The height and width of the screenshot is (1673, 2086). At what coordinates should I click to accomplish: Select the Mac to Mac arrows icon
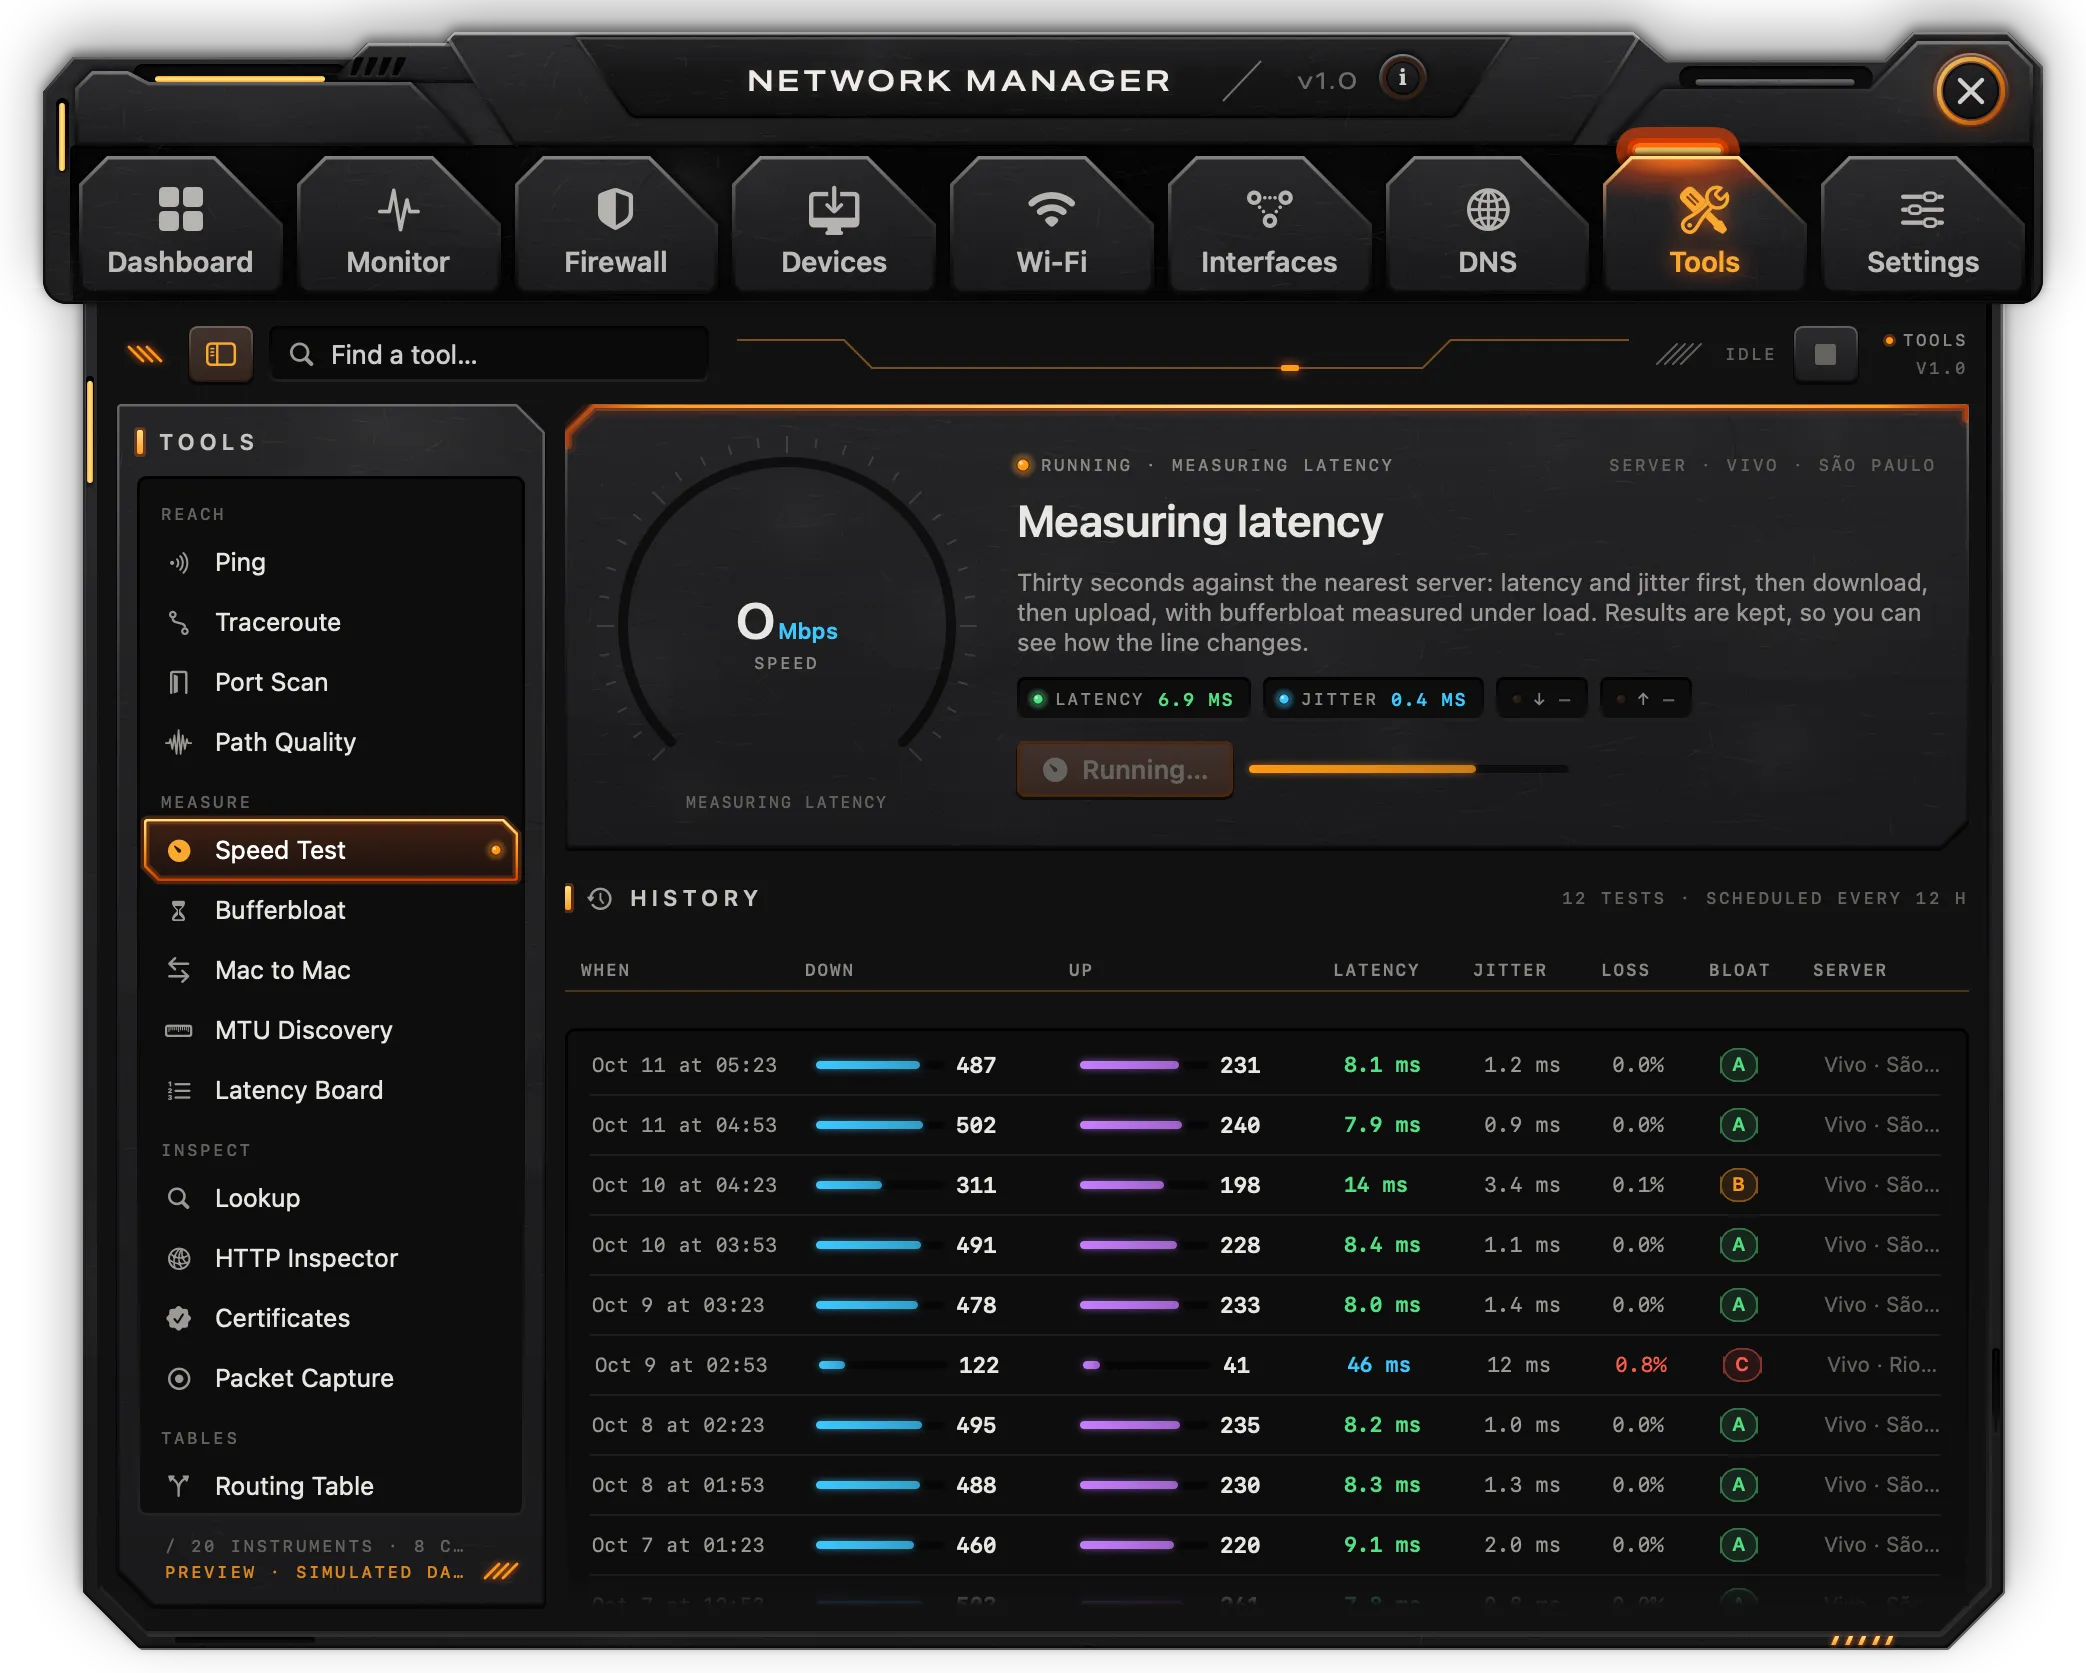(x=179, y=971)
